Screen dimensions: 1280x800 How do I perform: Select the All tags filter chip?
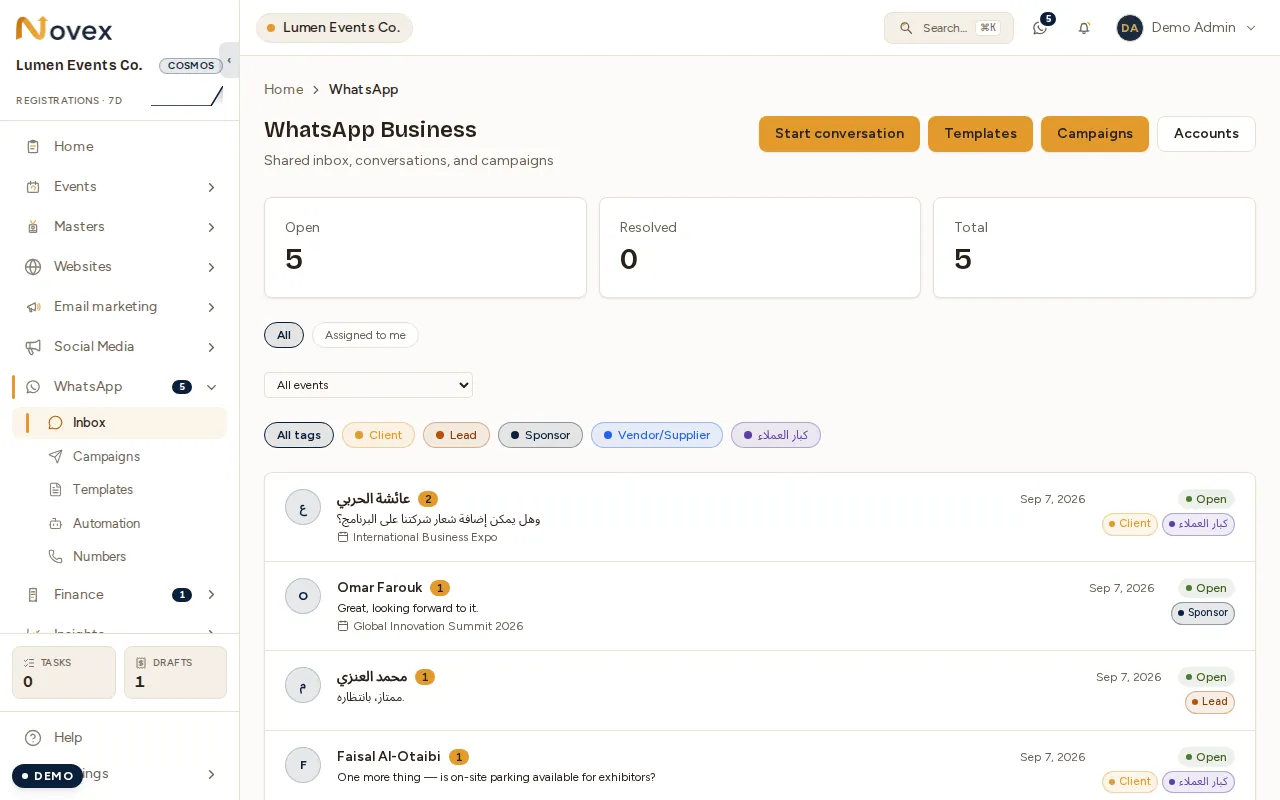pyautogui.click(x=299, y=435)
